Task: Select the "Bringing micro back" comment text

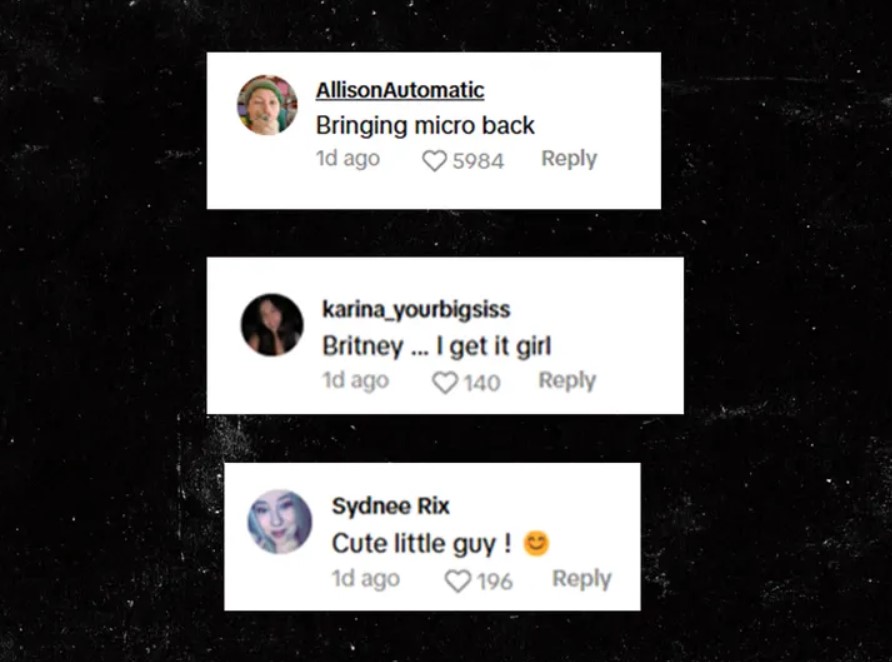Action: coord(425,126)
